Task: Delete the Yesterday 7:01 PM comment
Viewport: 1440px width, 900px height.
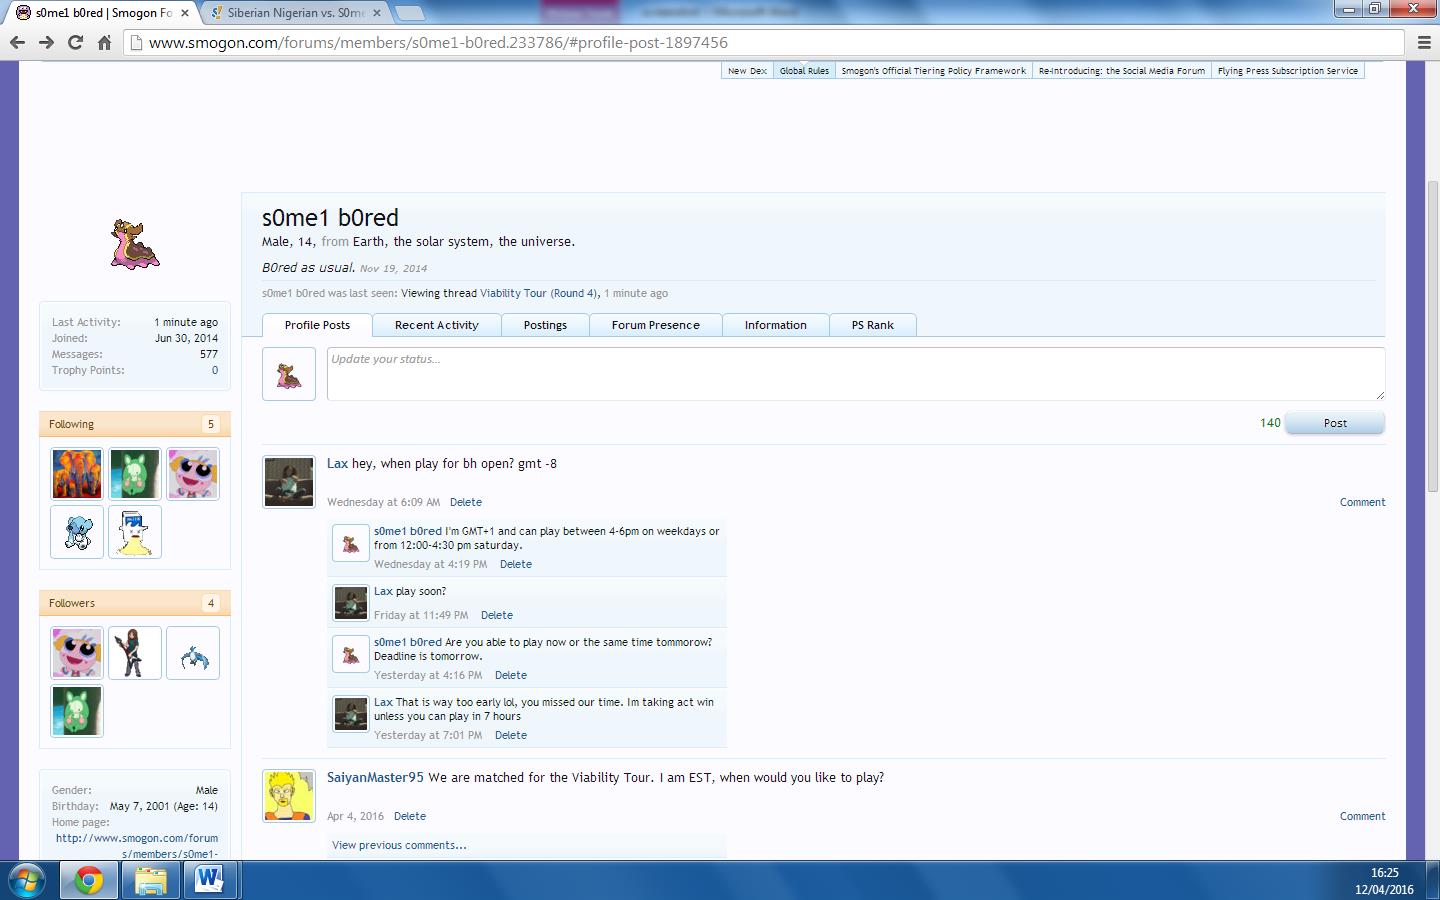Action: pyautogui.click(x=511, y=735)
